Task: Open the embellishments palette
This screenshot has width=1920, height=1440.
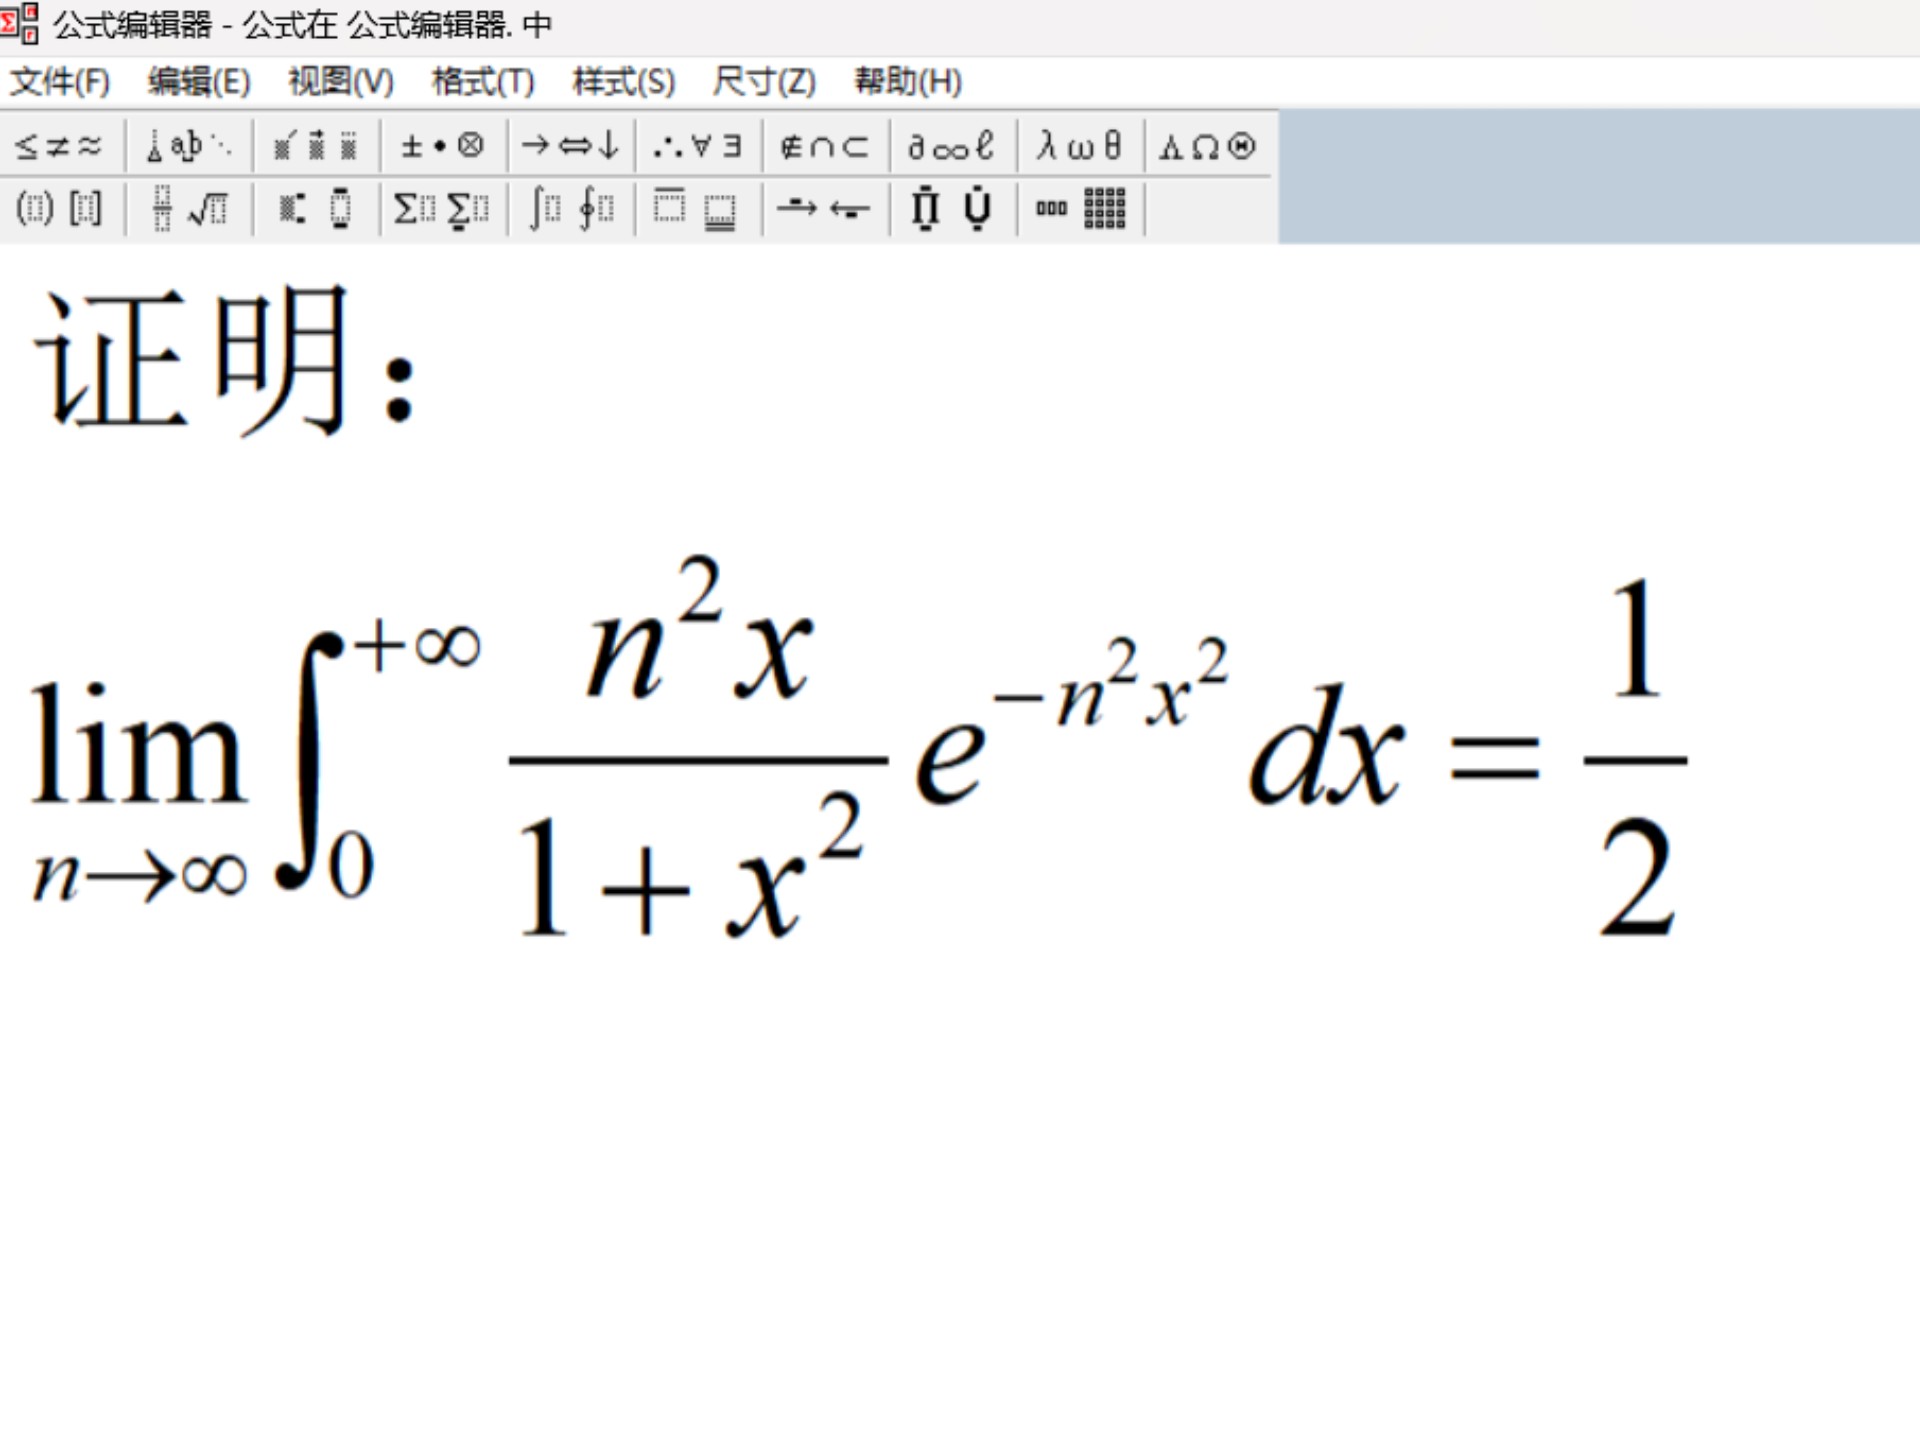Action: point(316,147)
